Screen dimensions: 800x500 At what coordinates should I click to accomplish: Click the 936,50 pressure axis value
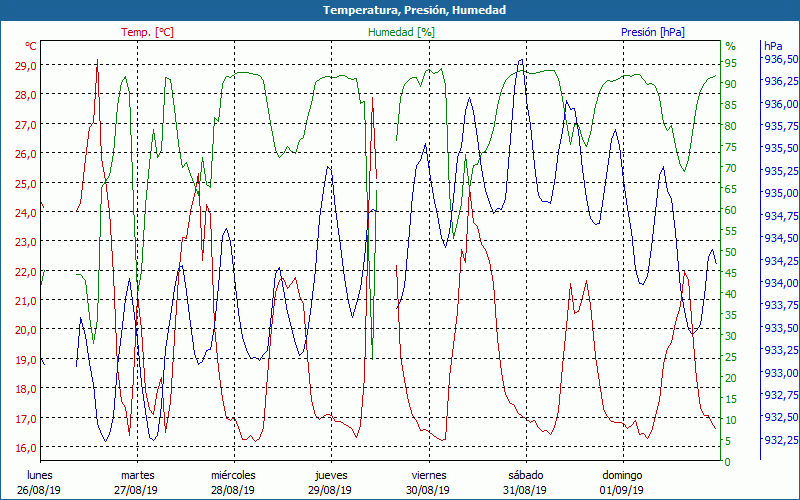coord(781,59)
